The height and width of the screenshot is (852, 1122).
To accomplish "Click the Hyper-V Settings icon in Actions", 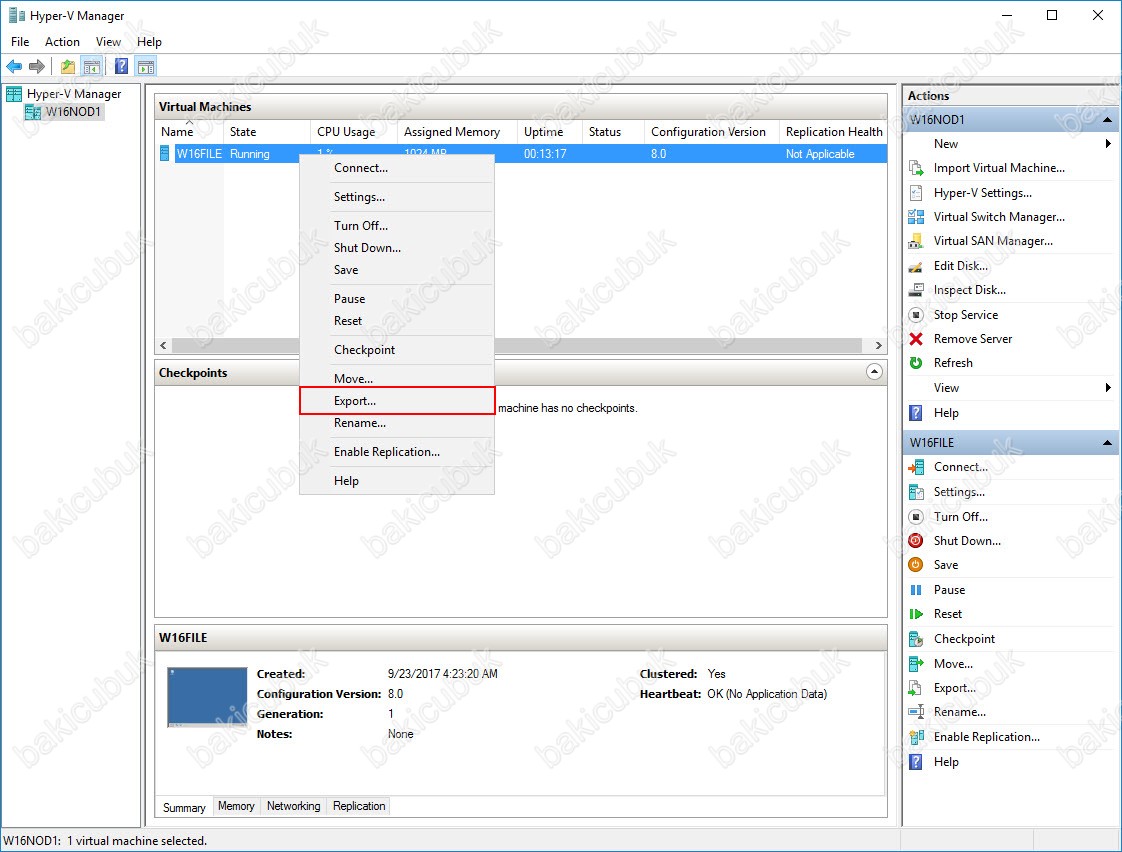I will pos(916,192).
